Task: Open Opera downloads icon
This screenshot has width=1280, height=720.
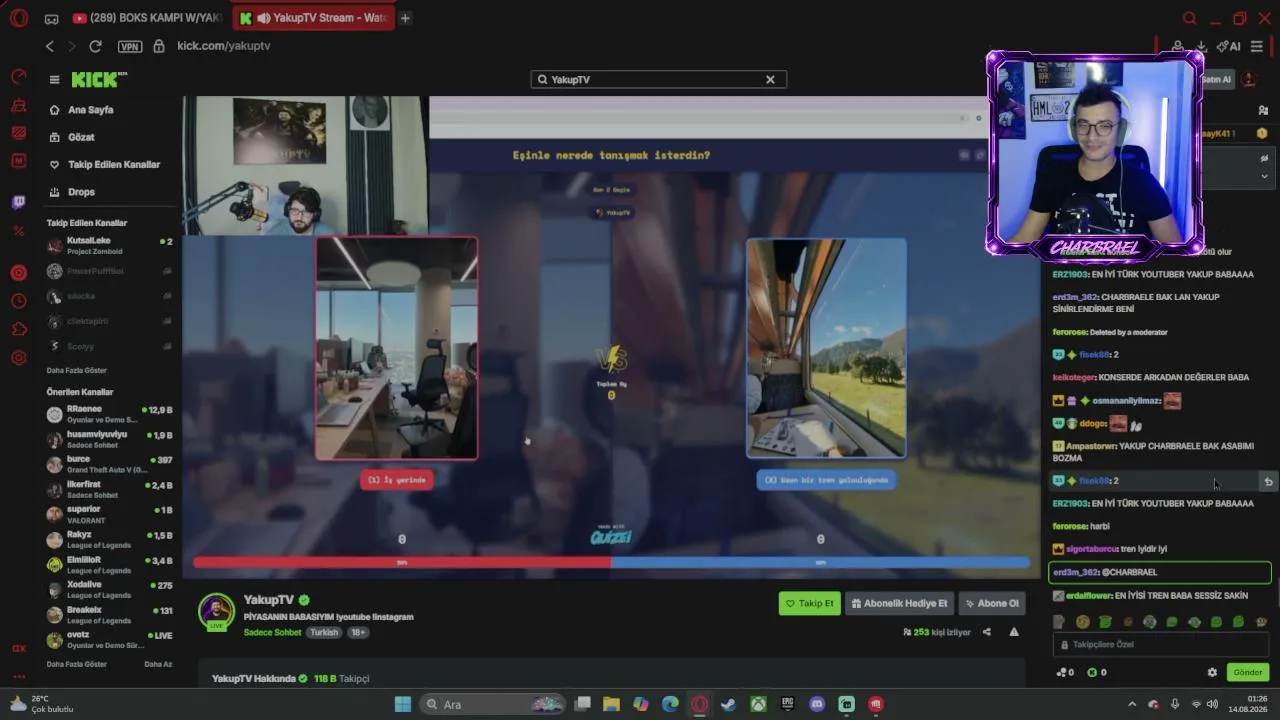Action: pos(1201,46)
